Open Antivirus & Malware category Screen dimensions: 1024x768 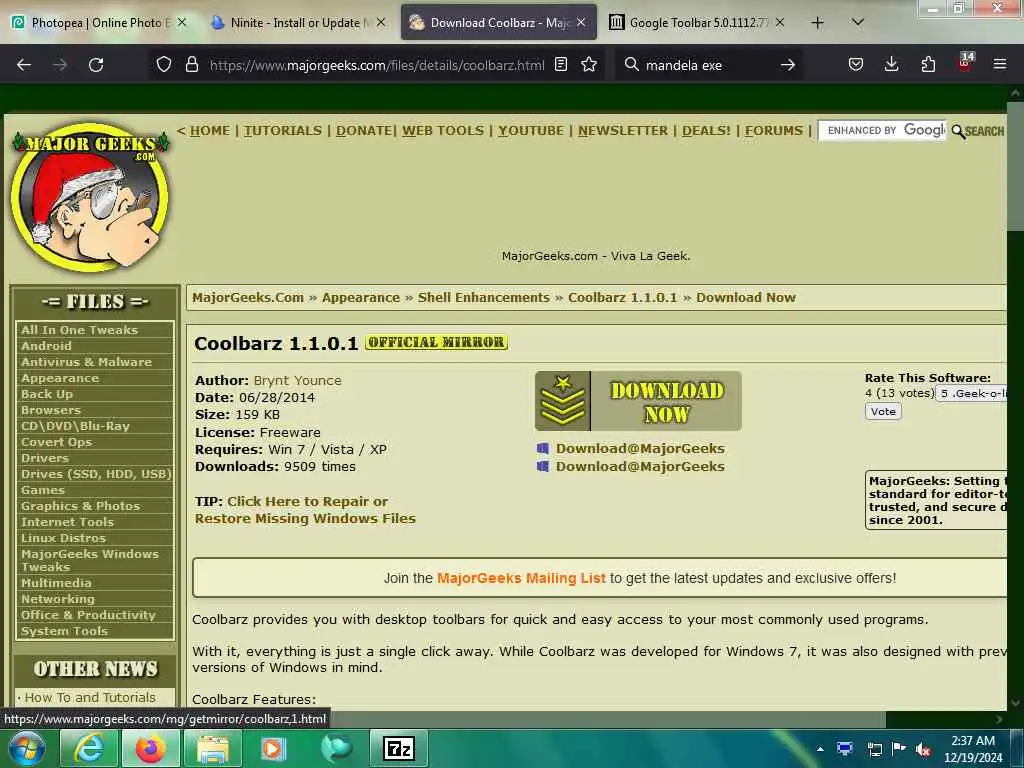(86, 362)
